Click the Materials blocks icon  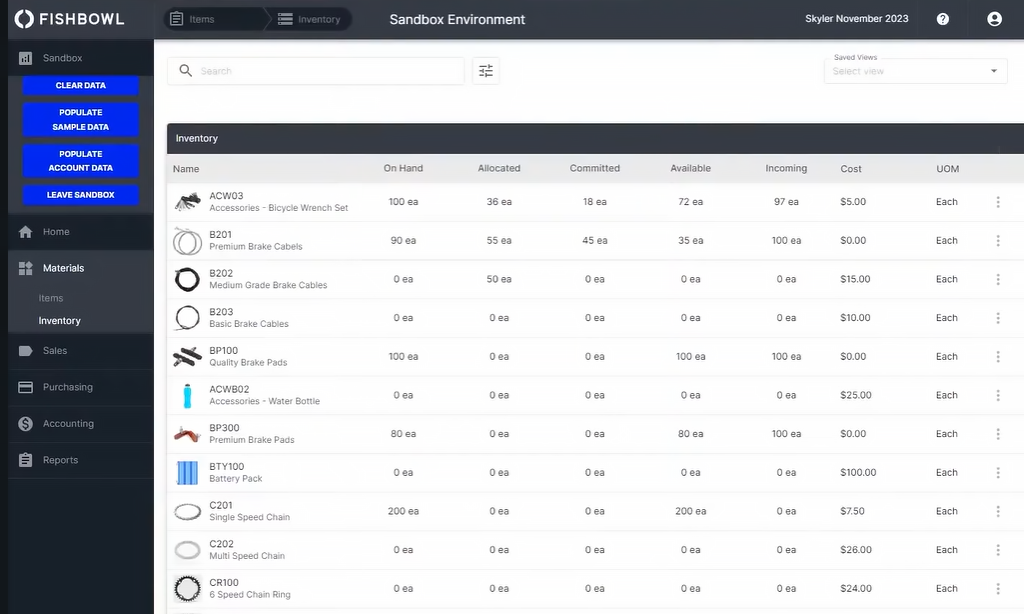pyautogui.click(x=25, y=268)
